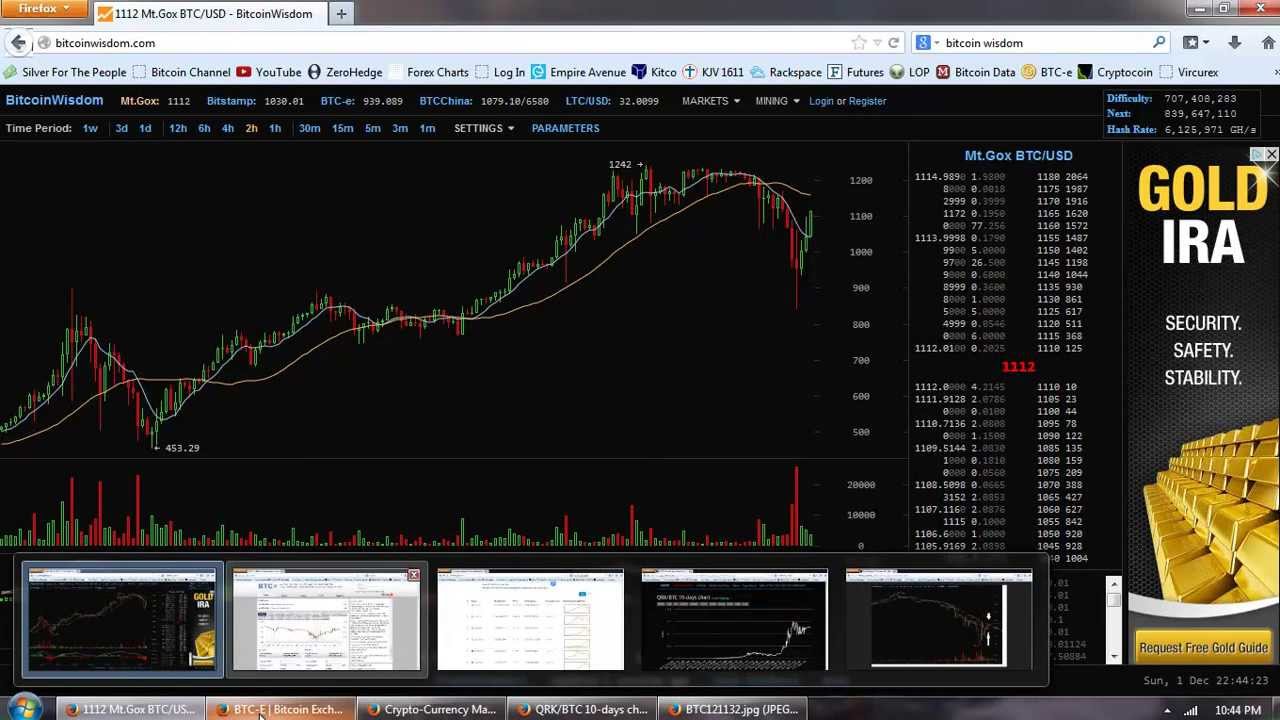
Task: Select the 4h time period
Action: 228,128
